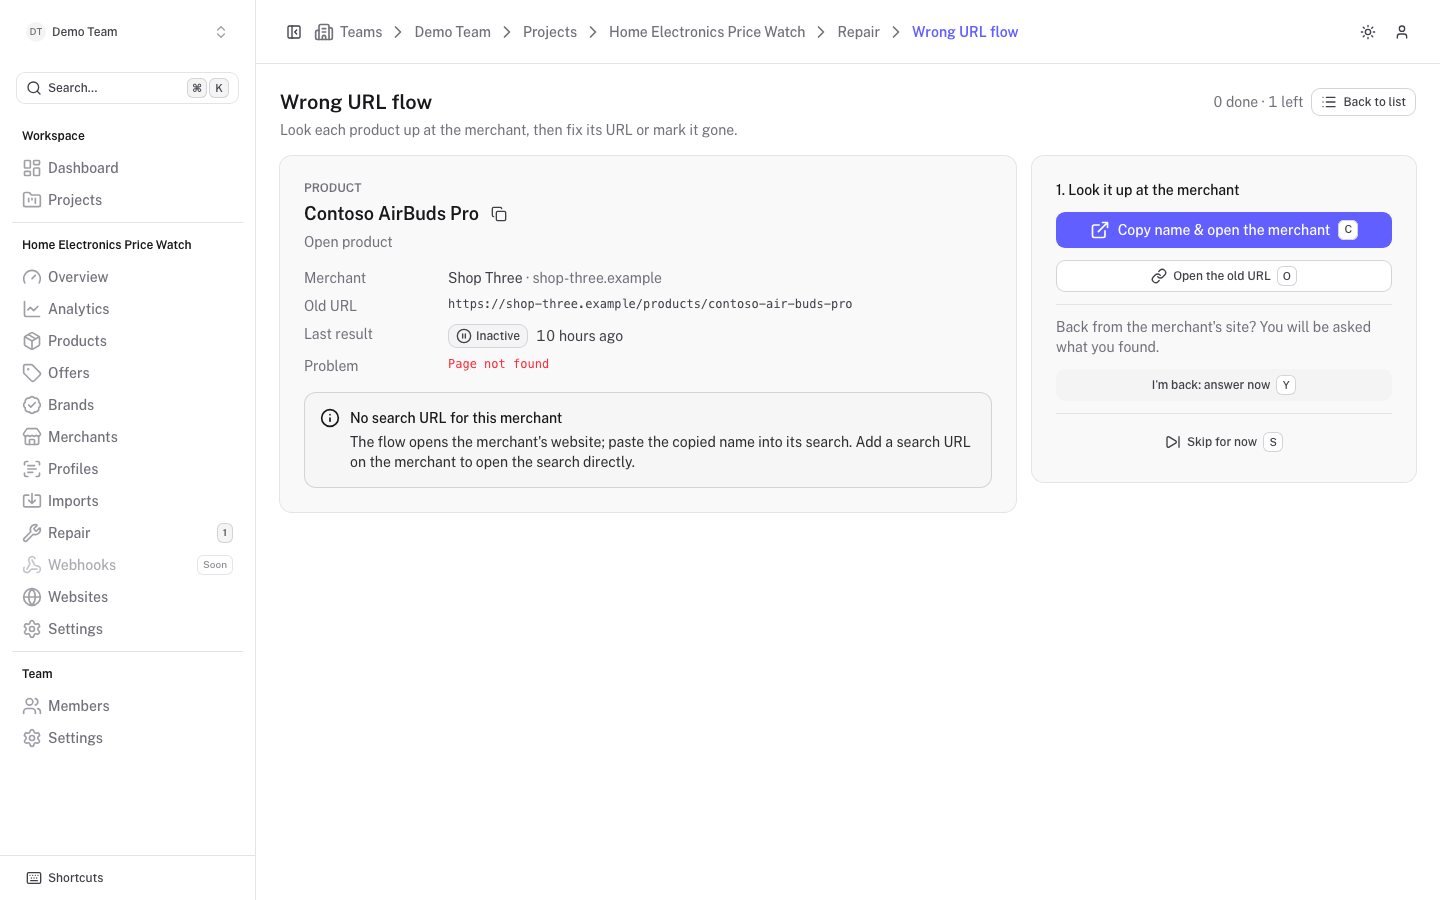
Task: Click the Websites globe icon
Action: tap(32, 597)
